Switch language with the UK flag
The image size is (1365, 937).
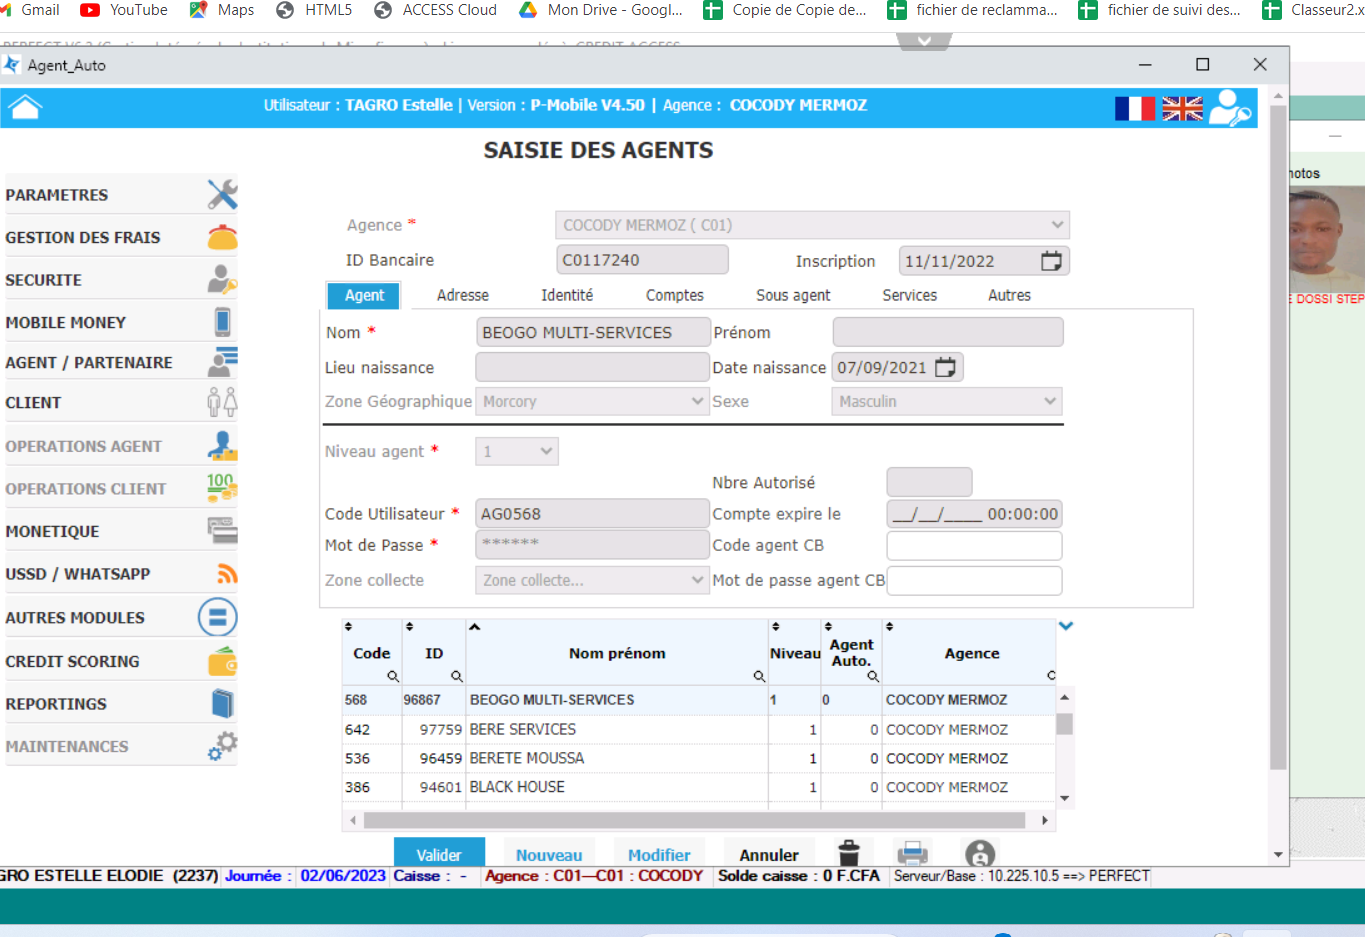point(1182,108)
